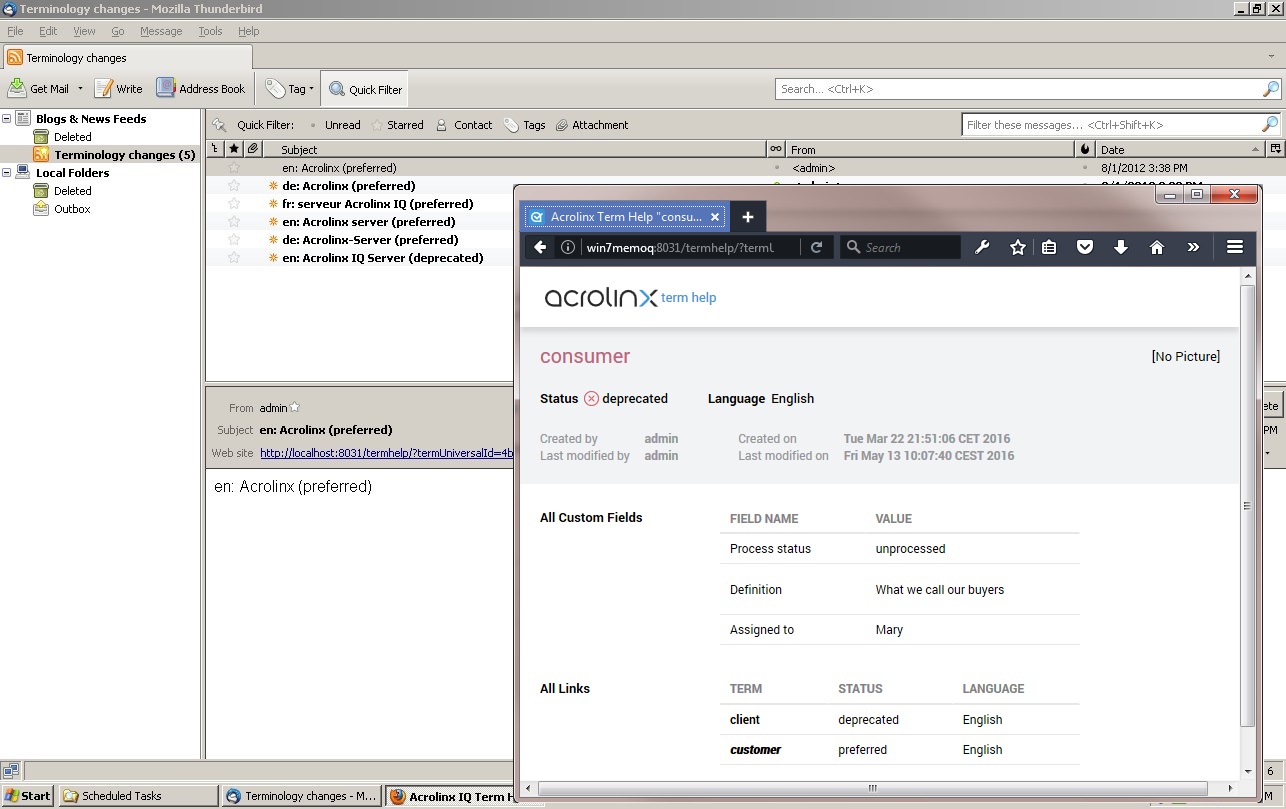This screenshot has width=1286, height=809.
Task: Toggle the Quick Filter button
Action: pyautogui.click(x=365, y=89)
